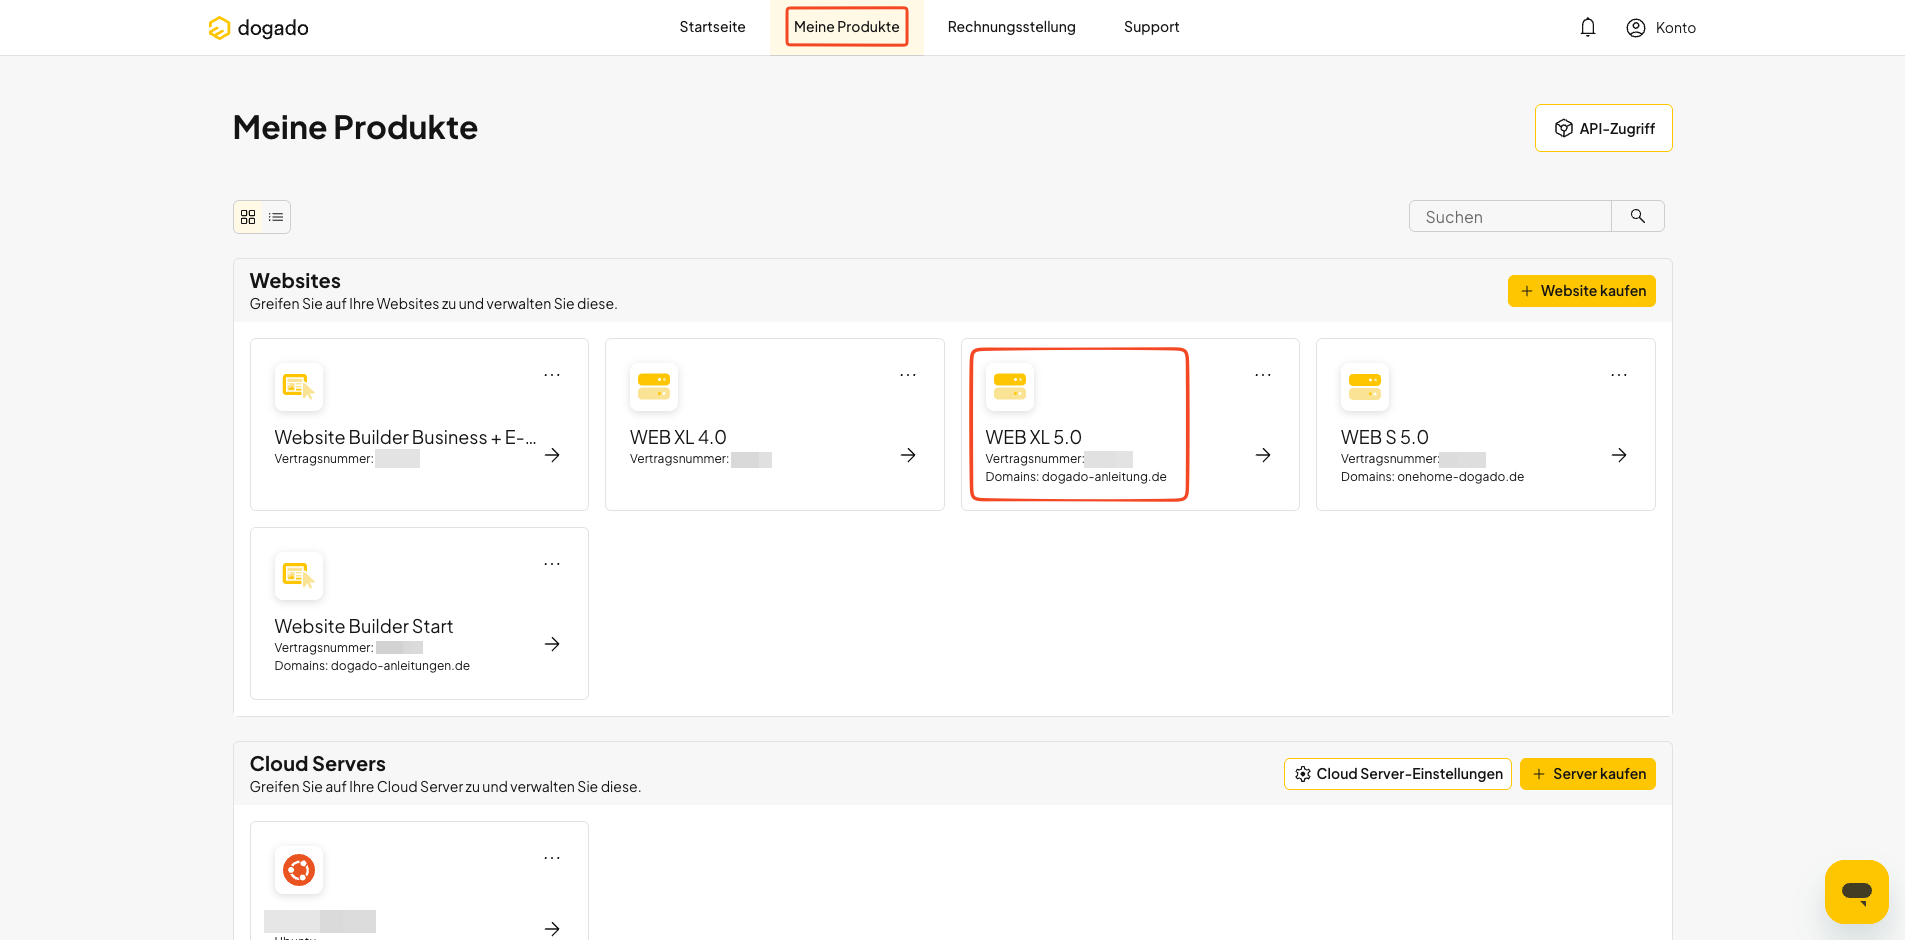Open the Support tab
The width and height of the screenshot is (1905, 940).
click(1152, 27)
